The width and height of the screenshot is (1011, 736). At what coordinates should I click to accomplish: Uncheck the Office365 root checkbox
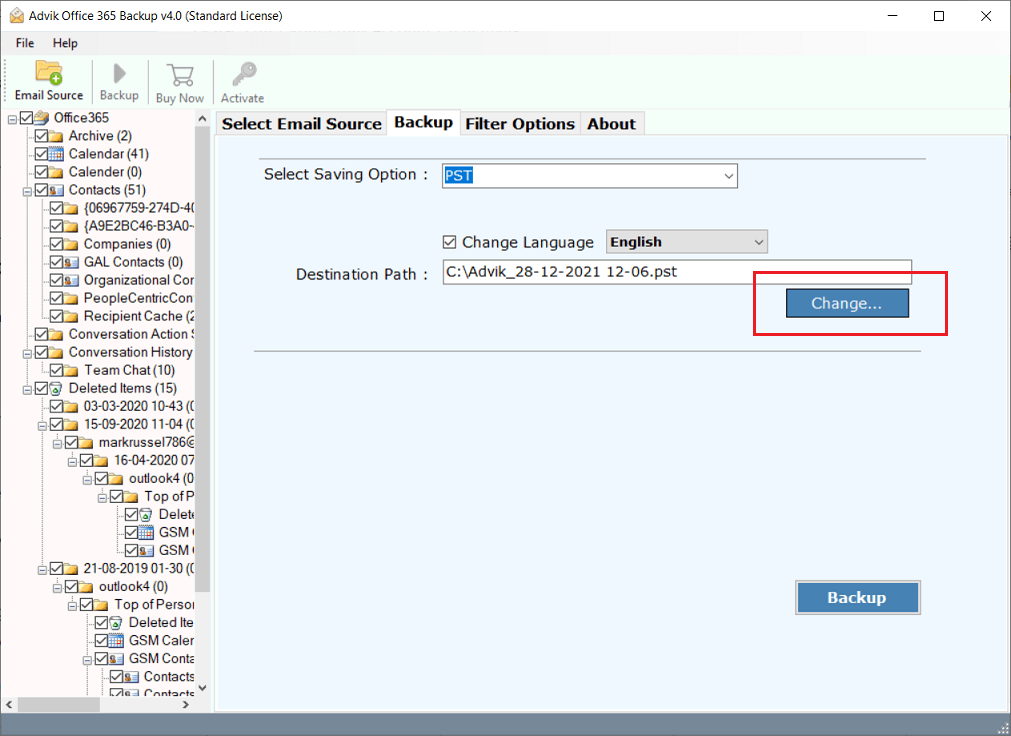26,117
